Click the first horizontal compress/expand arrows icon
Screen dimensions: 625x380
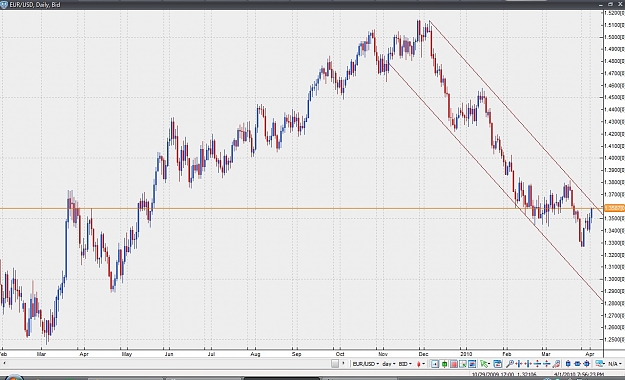[519, 364]
